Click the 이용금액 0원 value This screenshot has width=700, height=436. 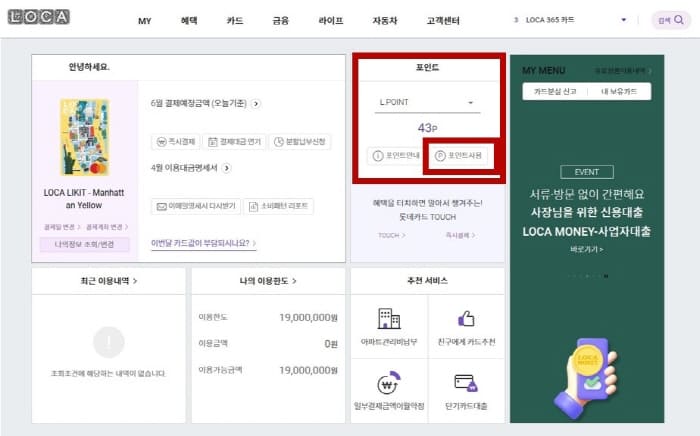331,344
